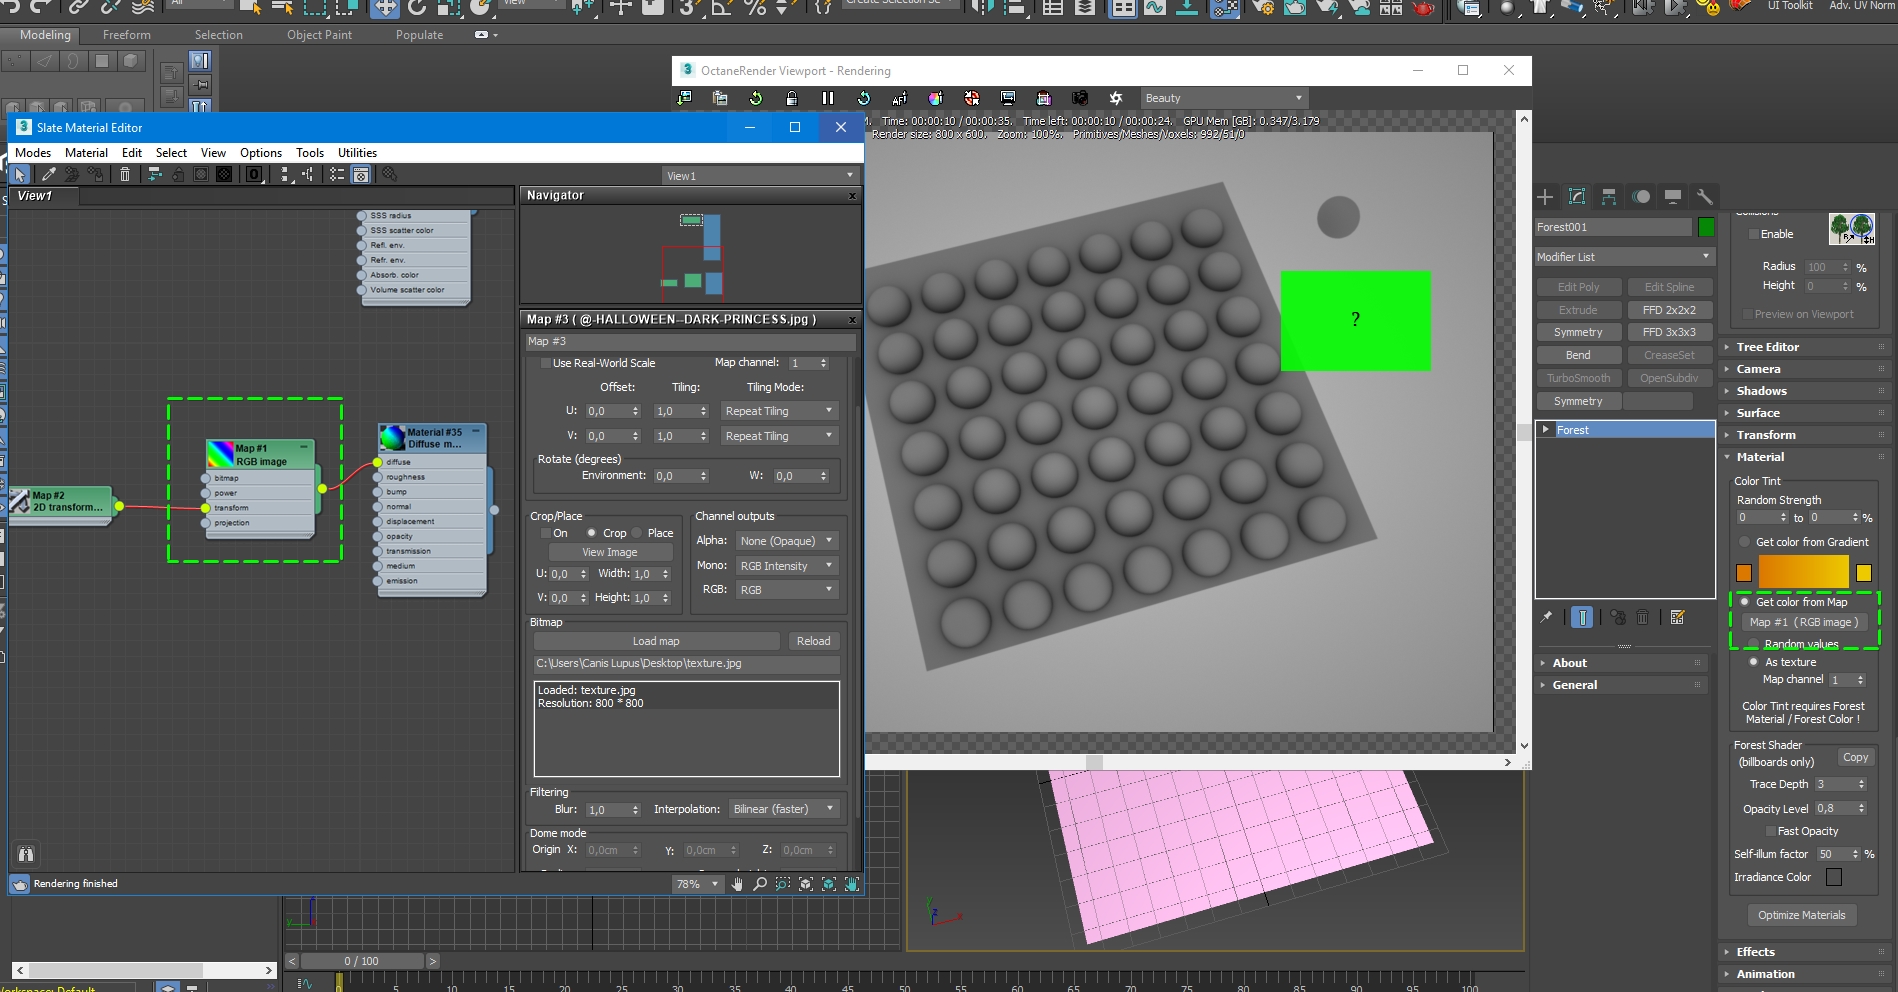1898x992 pixels.
Task: Open Alpha None (Opaque) dropdown
Action: click(786, 541)
